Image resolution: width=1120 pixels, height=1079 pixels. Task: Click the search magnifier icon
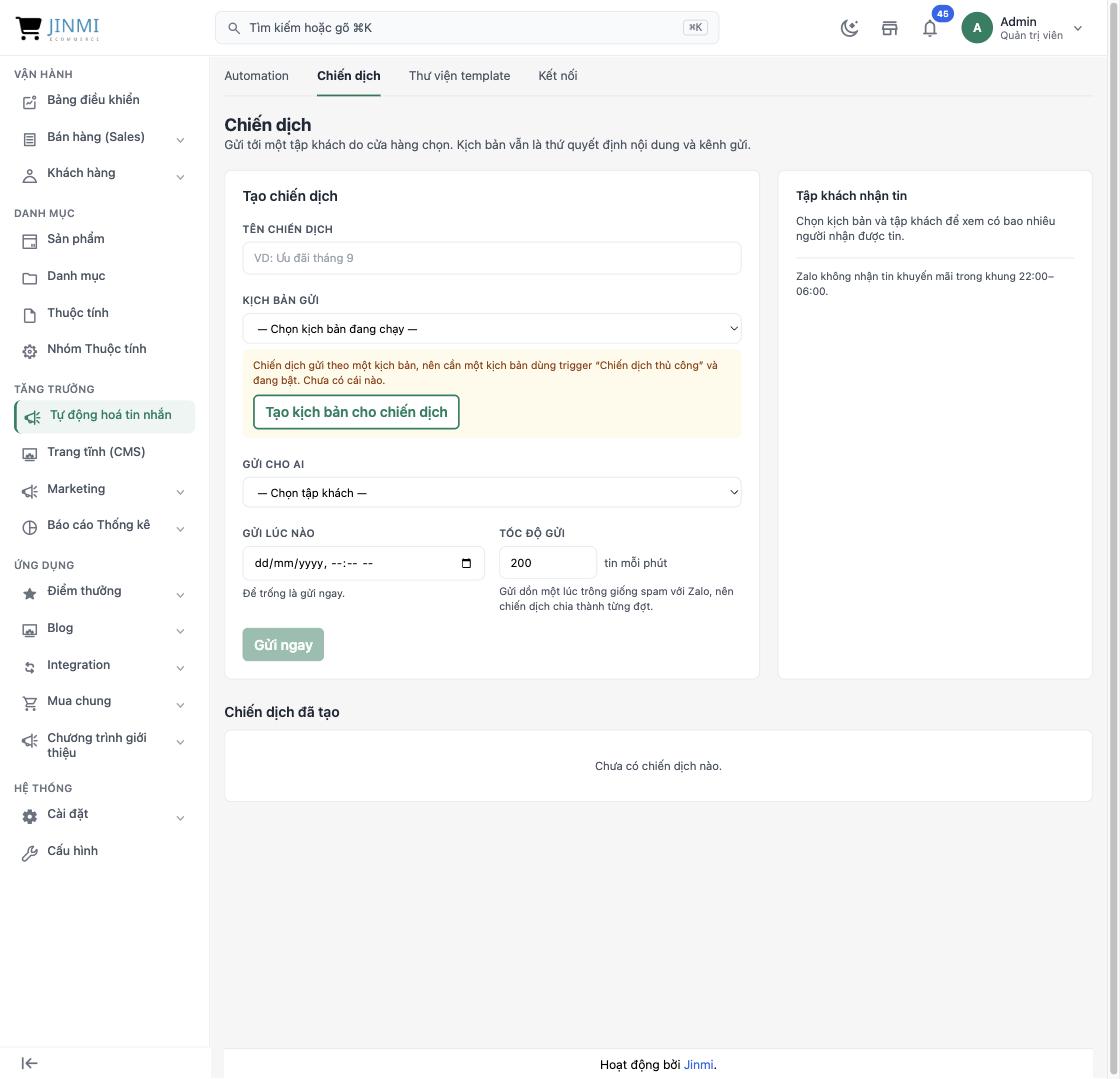[x=234, y=28]
